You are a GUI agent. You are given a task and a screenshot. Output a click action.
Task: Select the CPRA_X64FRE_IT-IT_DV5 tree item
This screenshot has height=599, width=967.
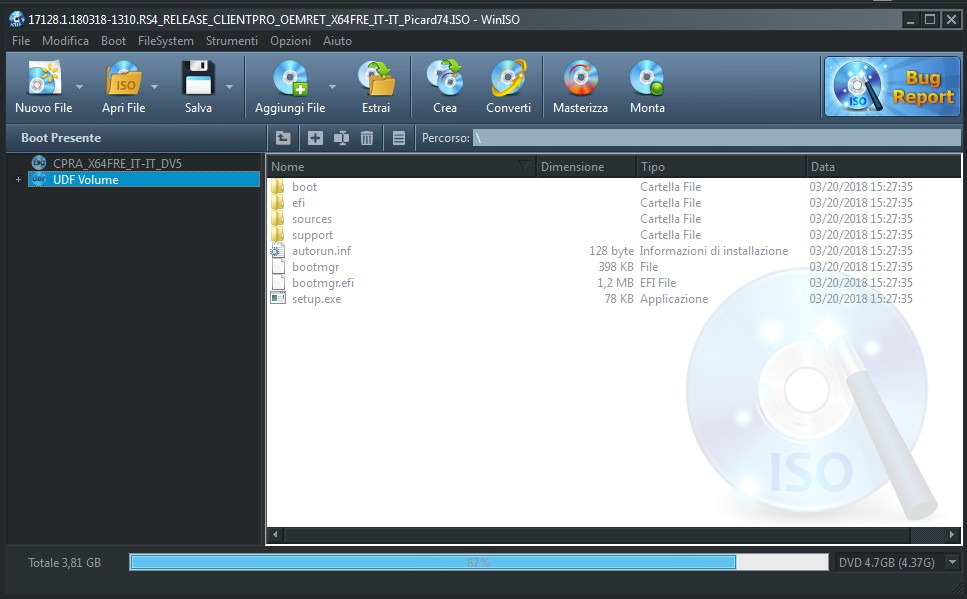click(117, 163)
